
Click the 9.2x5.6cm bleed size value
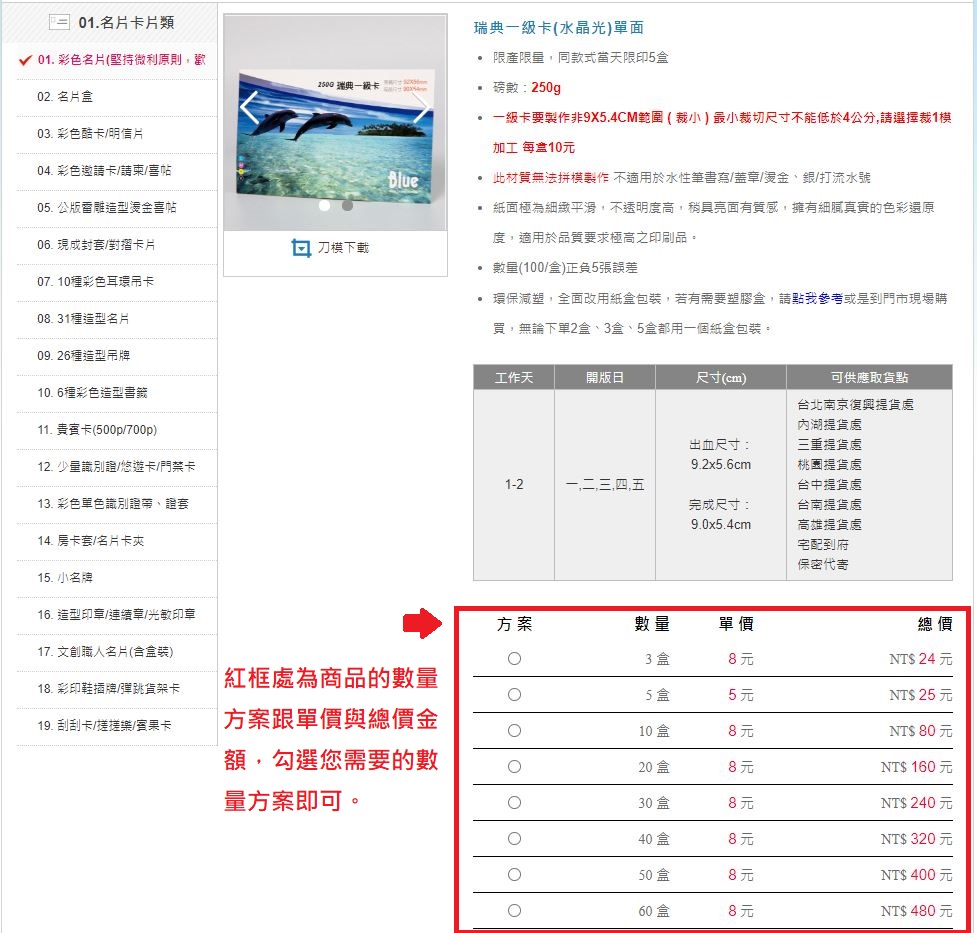[x=720, y=464]
